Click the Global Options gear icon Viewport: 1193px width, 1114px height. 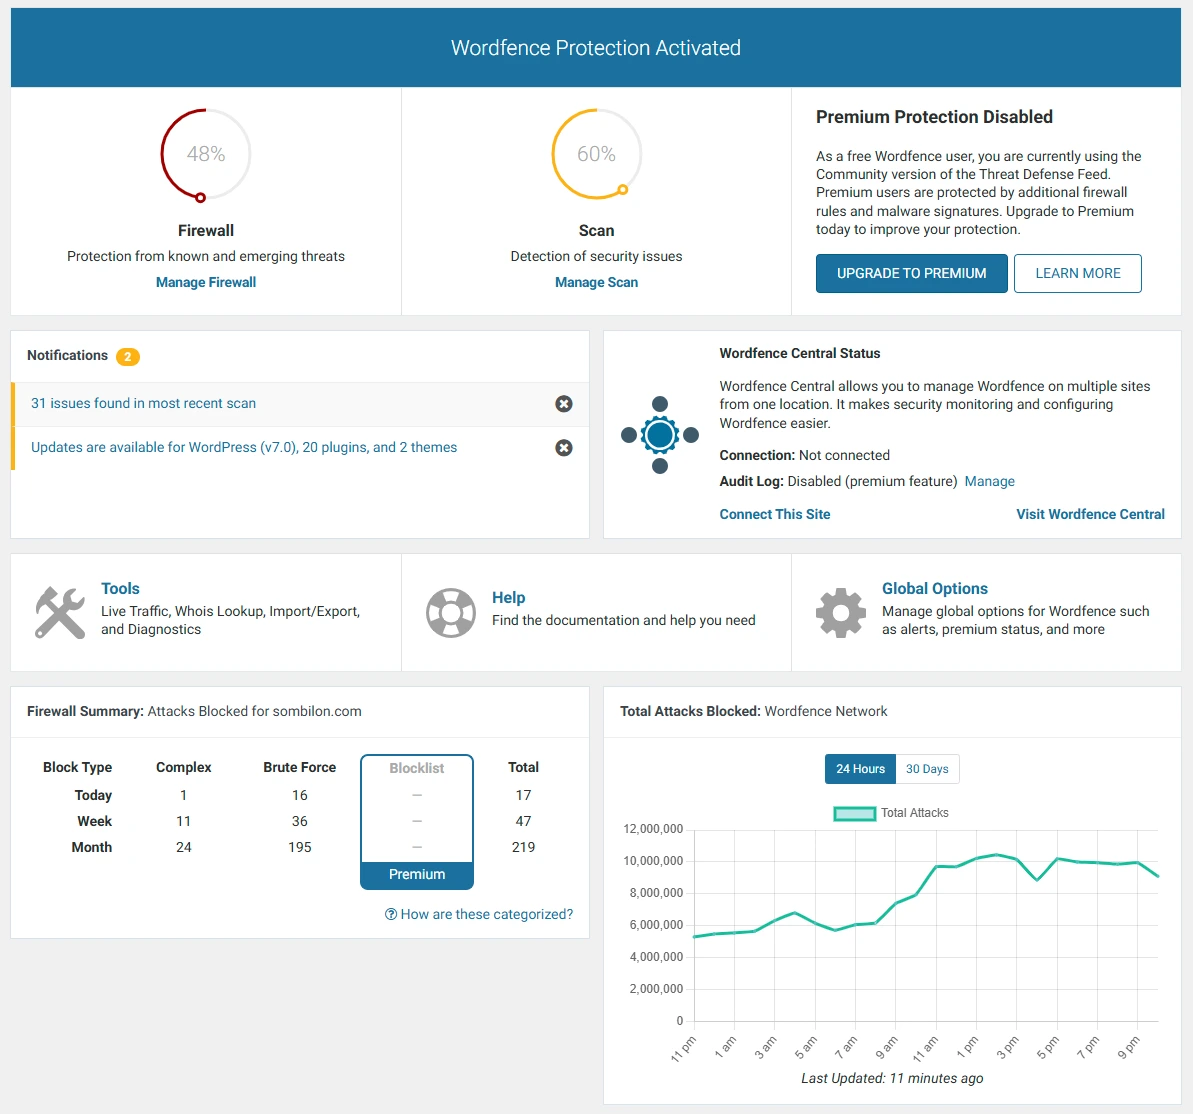tap(841, 613)
